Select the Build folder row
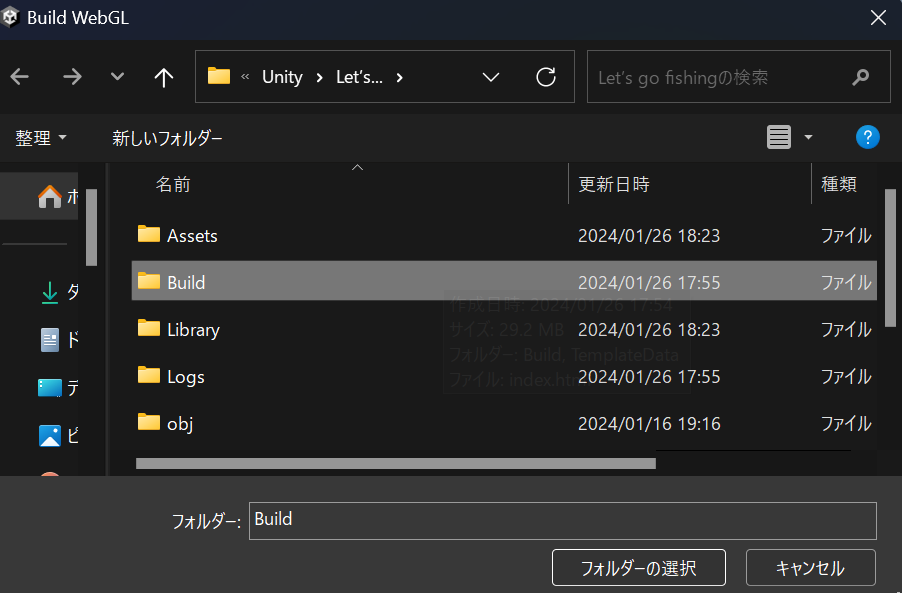The width and height of the screenshot is (902, 593). (x=504, y=282)
